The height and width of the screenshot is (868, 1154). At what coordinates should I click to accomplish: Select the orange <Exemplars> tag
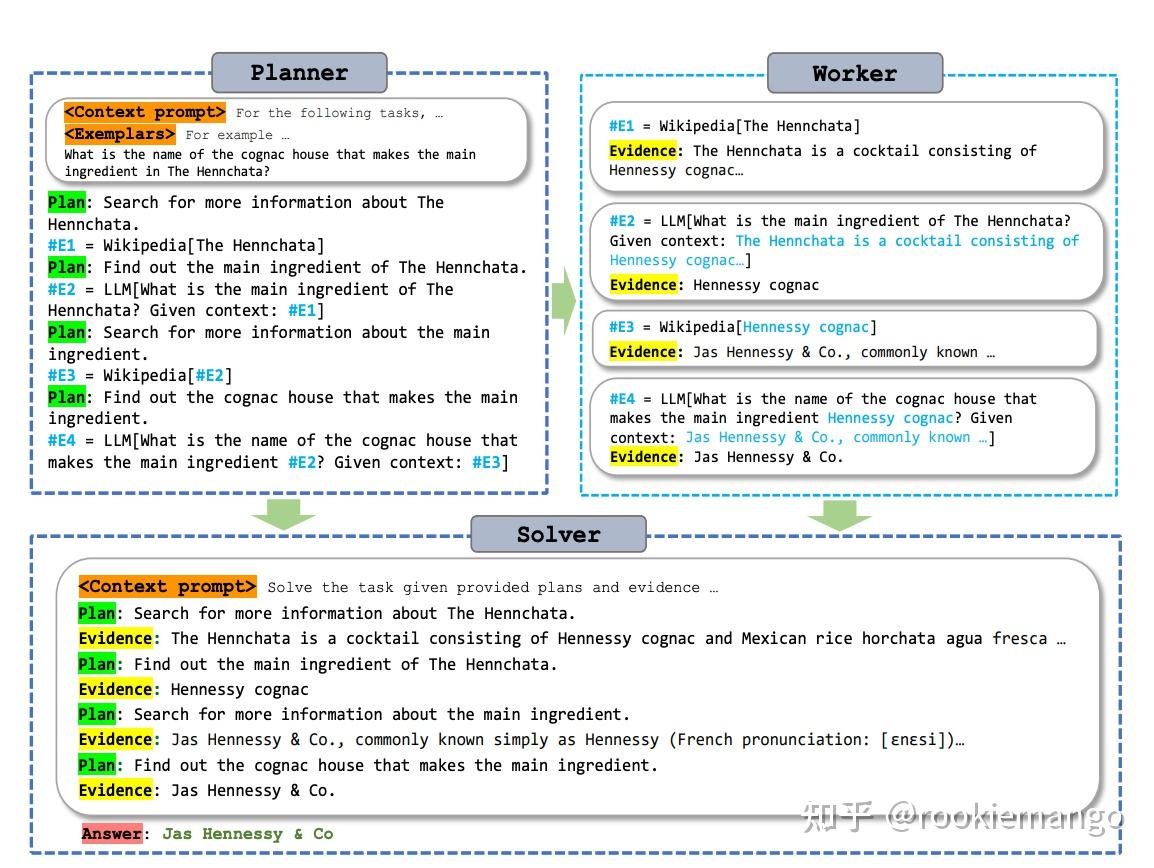click(x=119, y=134)
